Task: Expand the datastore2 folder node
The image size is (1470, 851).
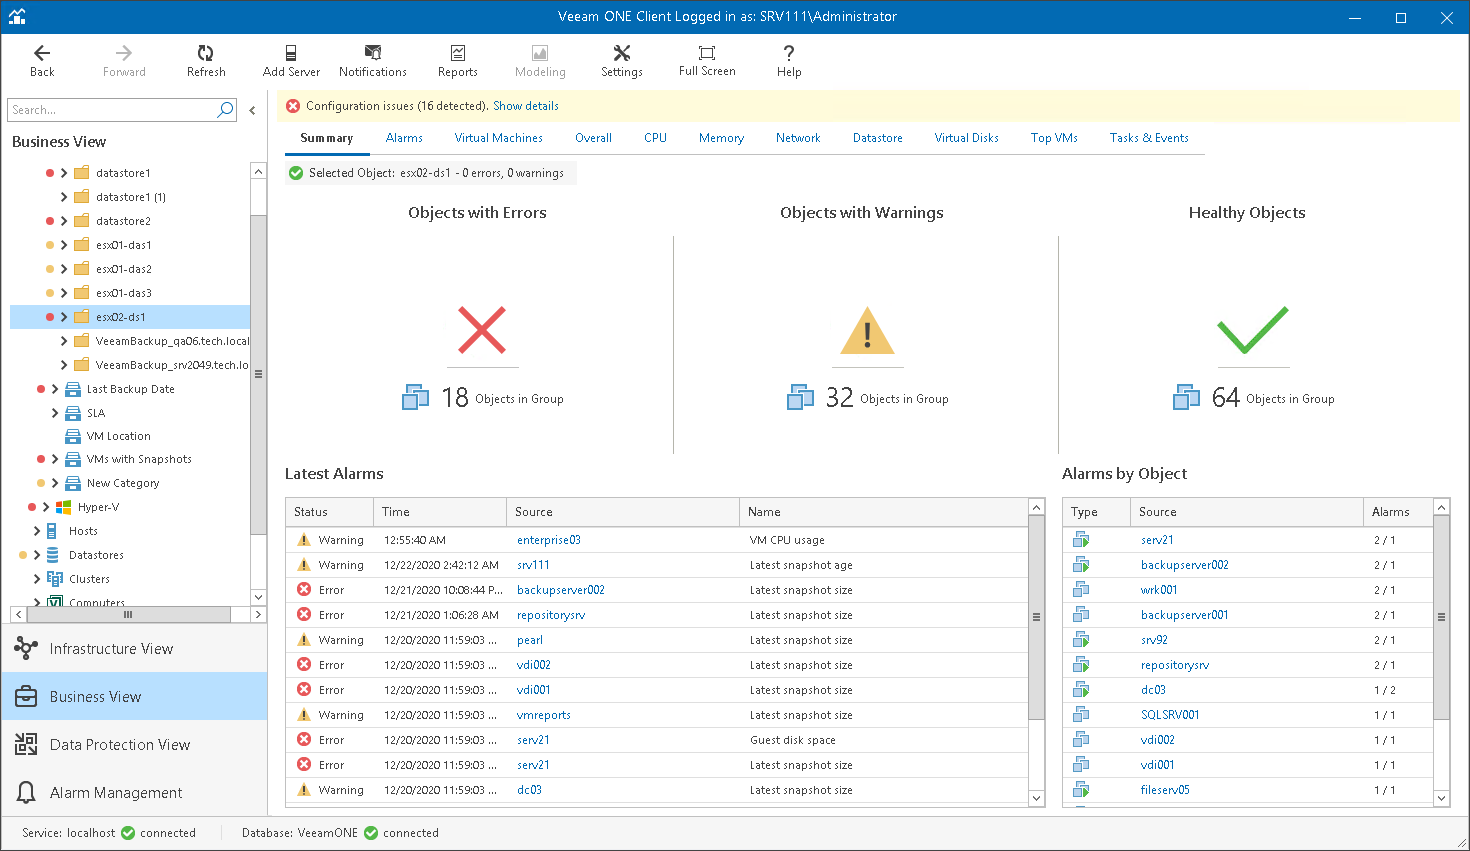Action: (64, 221)
